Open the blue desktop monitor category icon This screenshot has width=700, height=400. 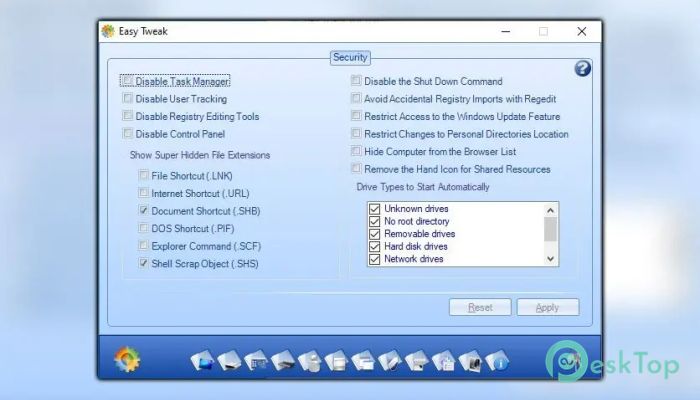tap(202, 360)
